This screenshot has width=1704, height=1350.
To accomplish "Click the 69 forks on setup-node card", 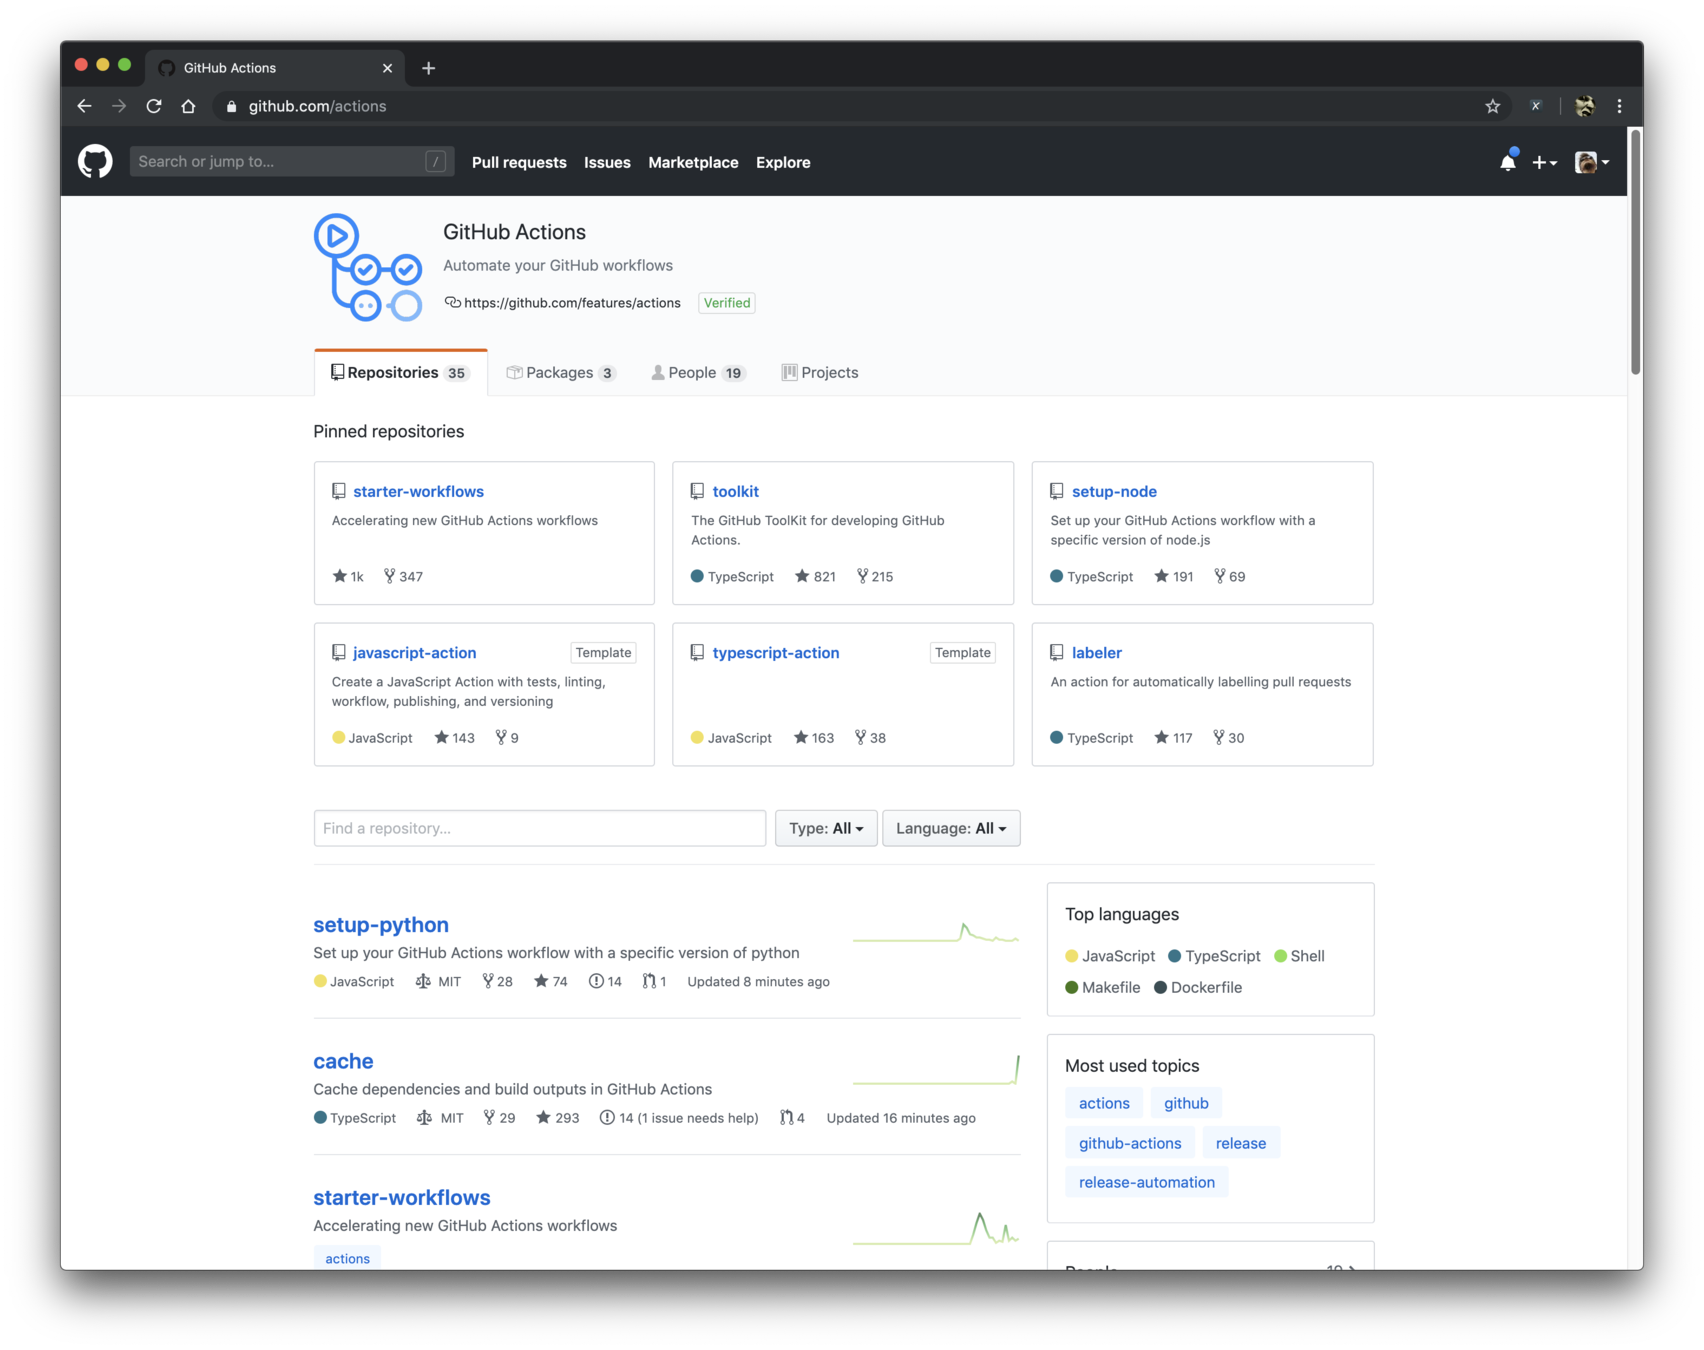I will (x=1230, y=576).
